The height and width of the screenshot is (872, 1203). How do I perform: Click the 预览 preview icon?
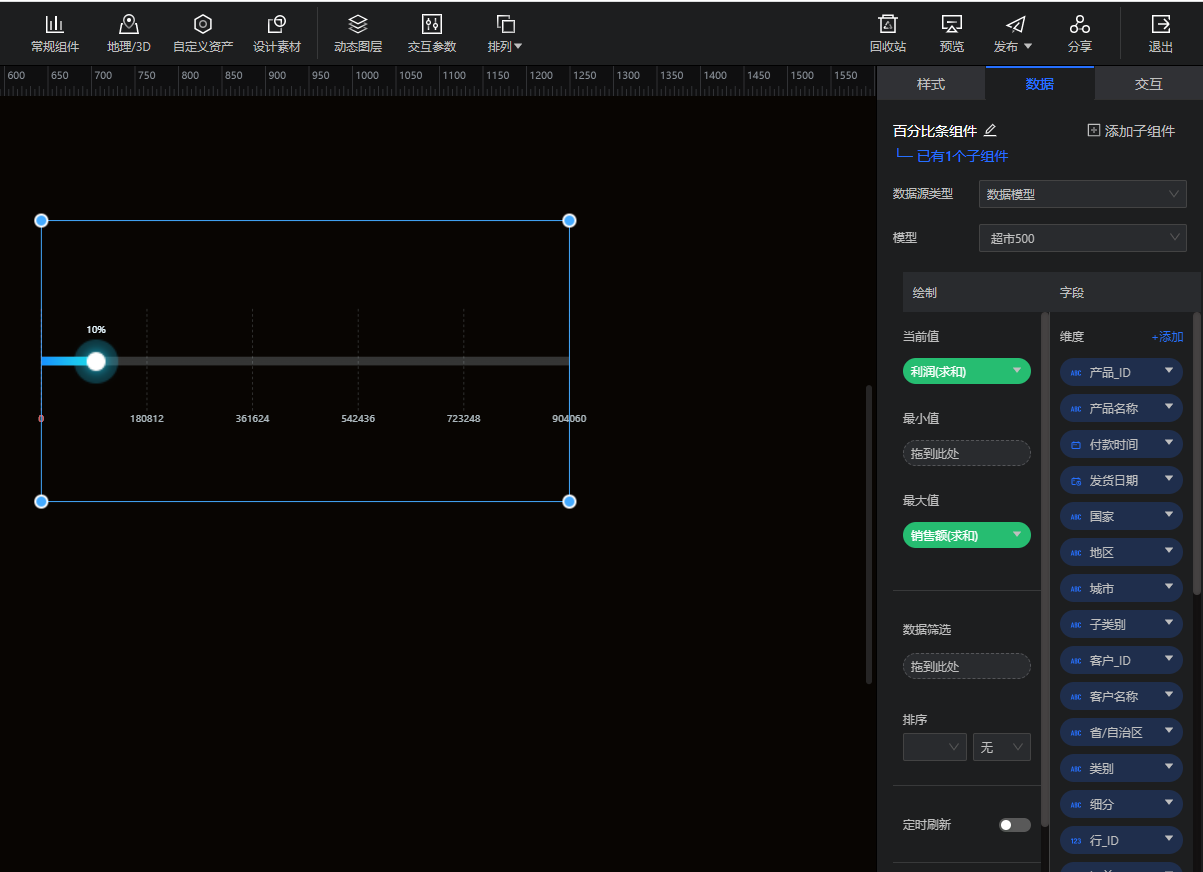pyautogui.click(x=952, y=24)
